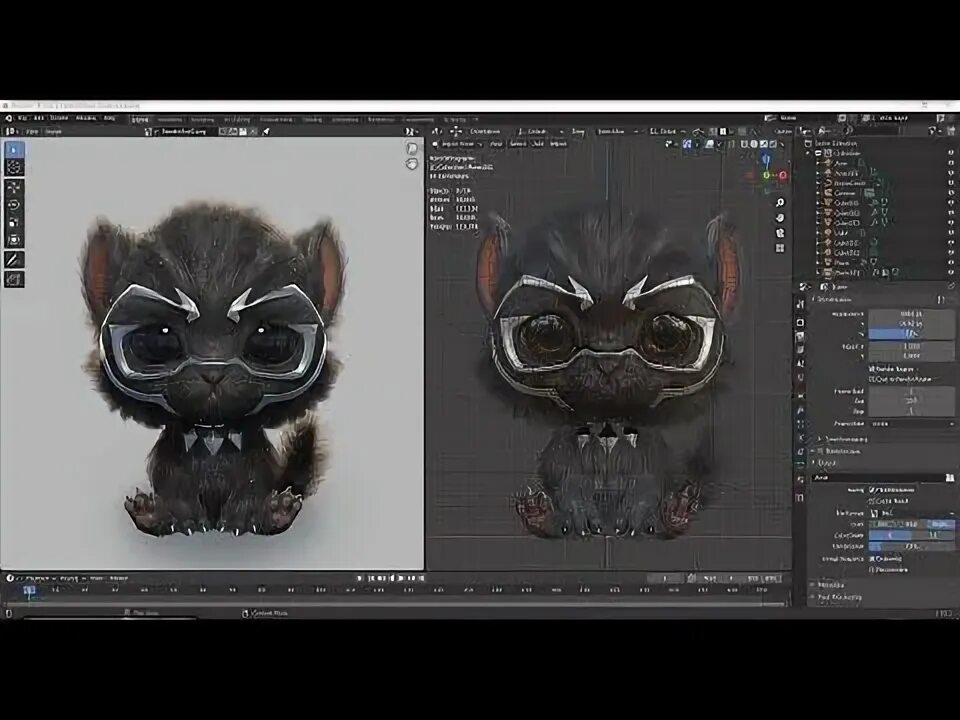Open the Tool tab atop properties tab column

point(800,304)
